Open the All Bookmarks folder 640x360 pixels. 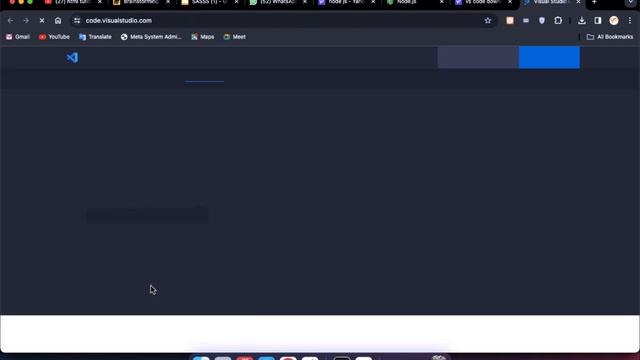pos(610,37)
